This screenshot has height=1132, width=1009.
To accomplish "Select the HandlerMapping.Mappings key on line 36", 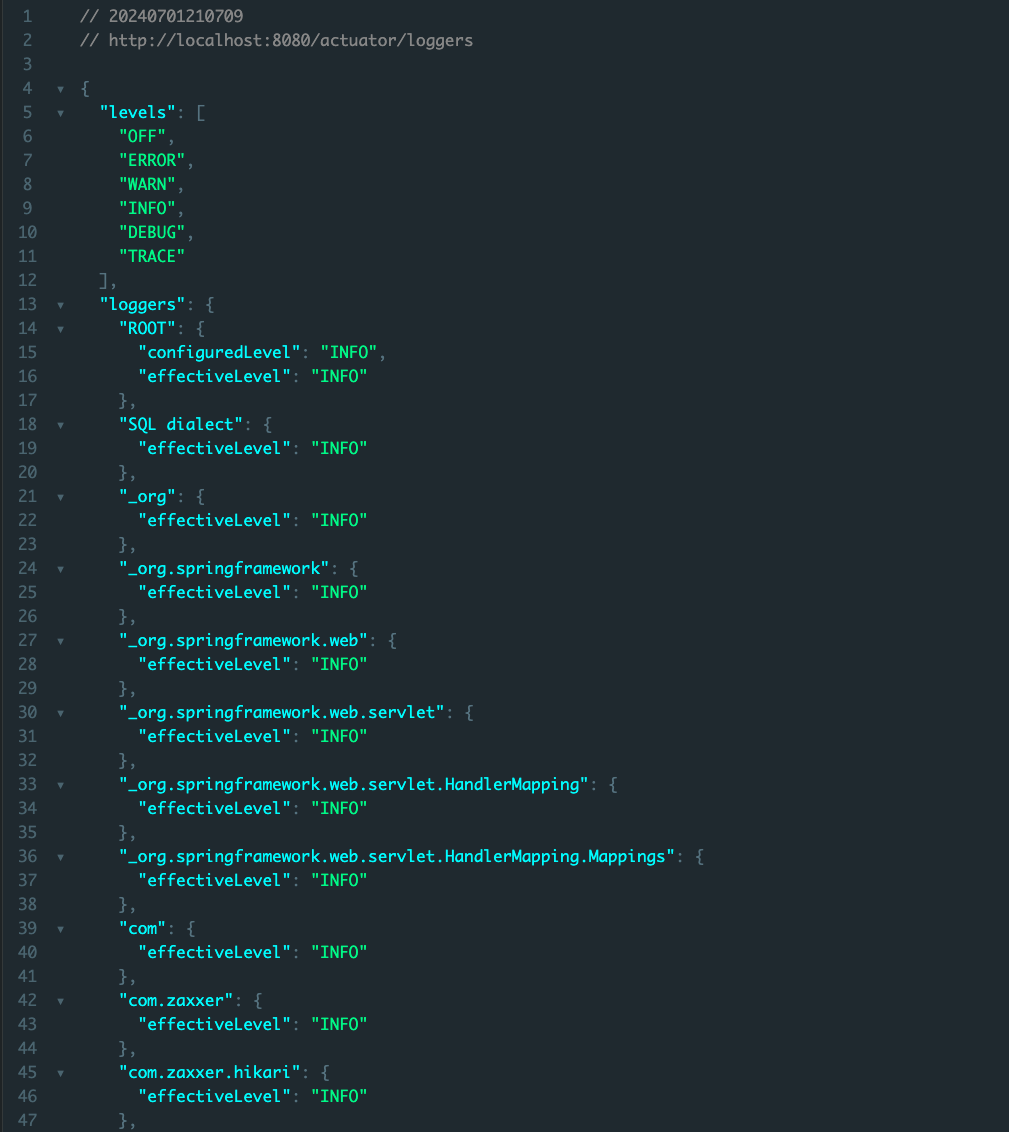I will coord(397,857).
